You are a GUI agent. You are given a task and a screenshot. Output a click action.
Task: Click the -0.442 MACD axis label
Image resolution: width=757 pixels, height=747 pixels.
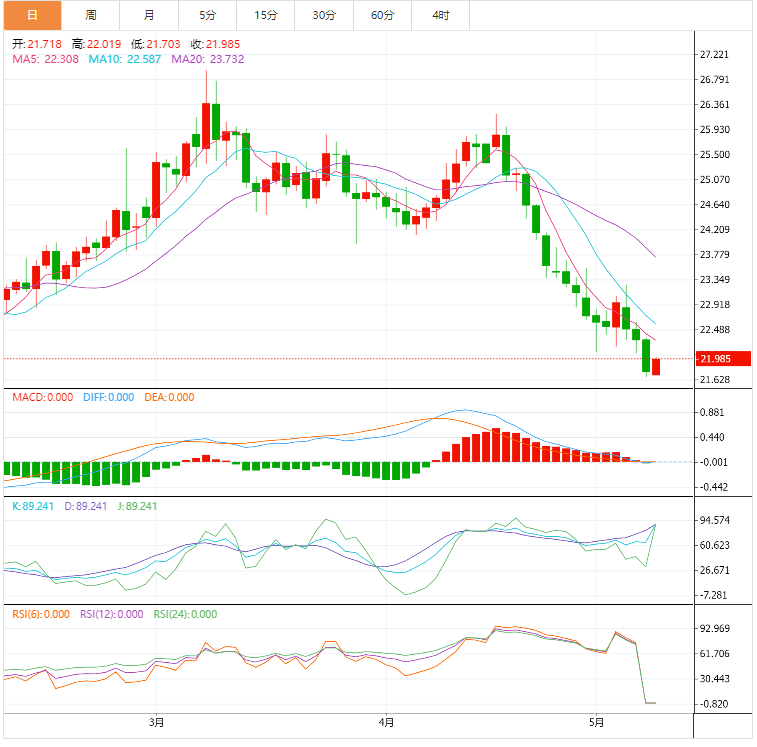[x=714, y=487]
